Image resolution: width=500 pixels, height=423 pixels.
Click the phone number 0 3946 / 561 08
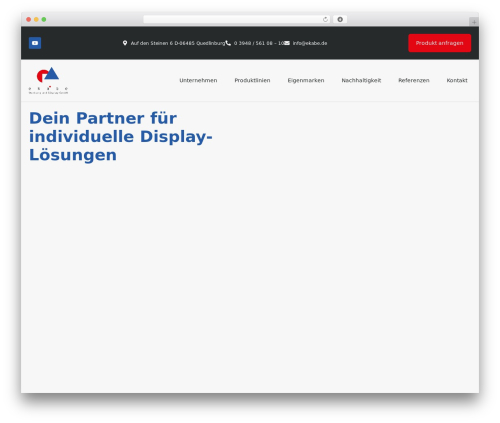point(259,43)
